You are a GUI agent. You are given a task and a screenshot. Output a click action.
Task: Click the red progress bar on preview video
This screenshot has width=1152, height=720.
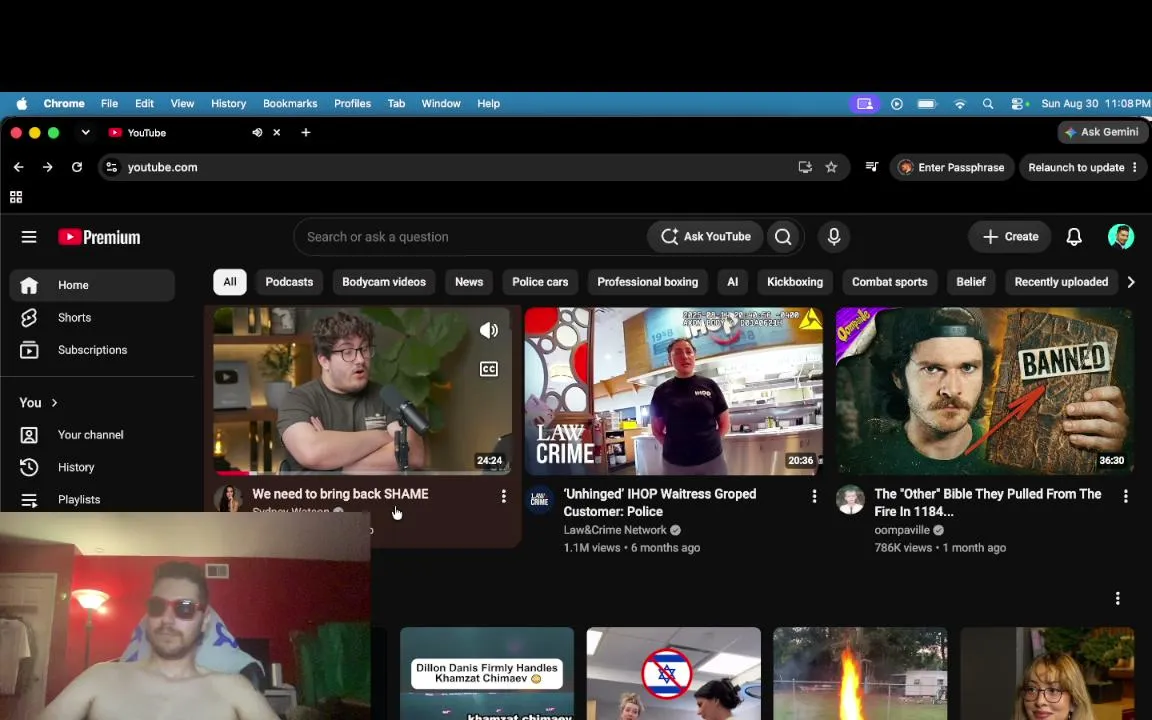pyautogui.click(x=231, y=473)
